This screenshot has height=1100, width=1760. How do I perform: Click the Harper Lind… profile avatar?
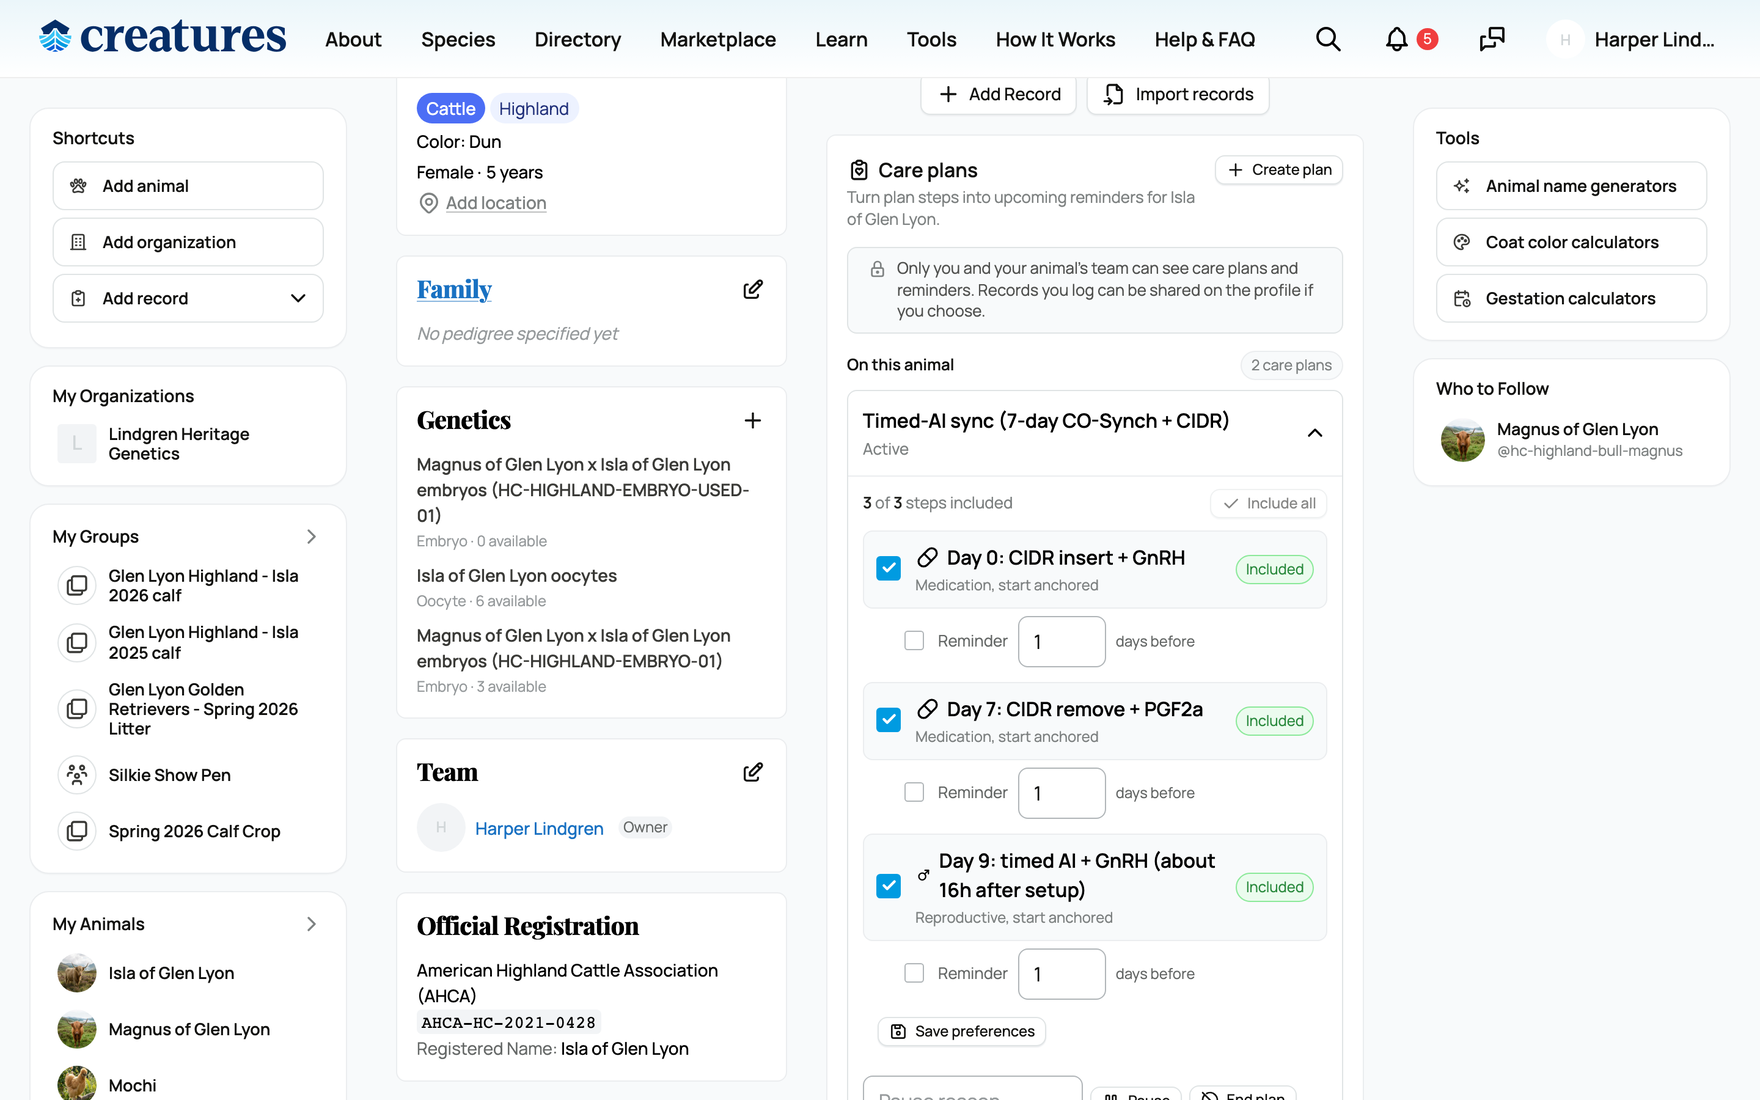pos(1565,39)
